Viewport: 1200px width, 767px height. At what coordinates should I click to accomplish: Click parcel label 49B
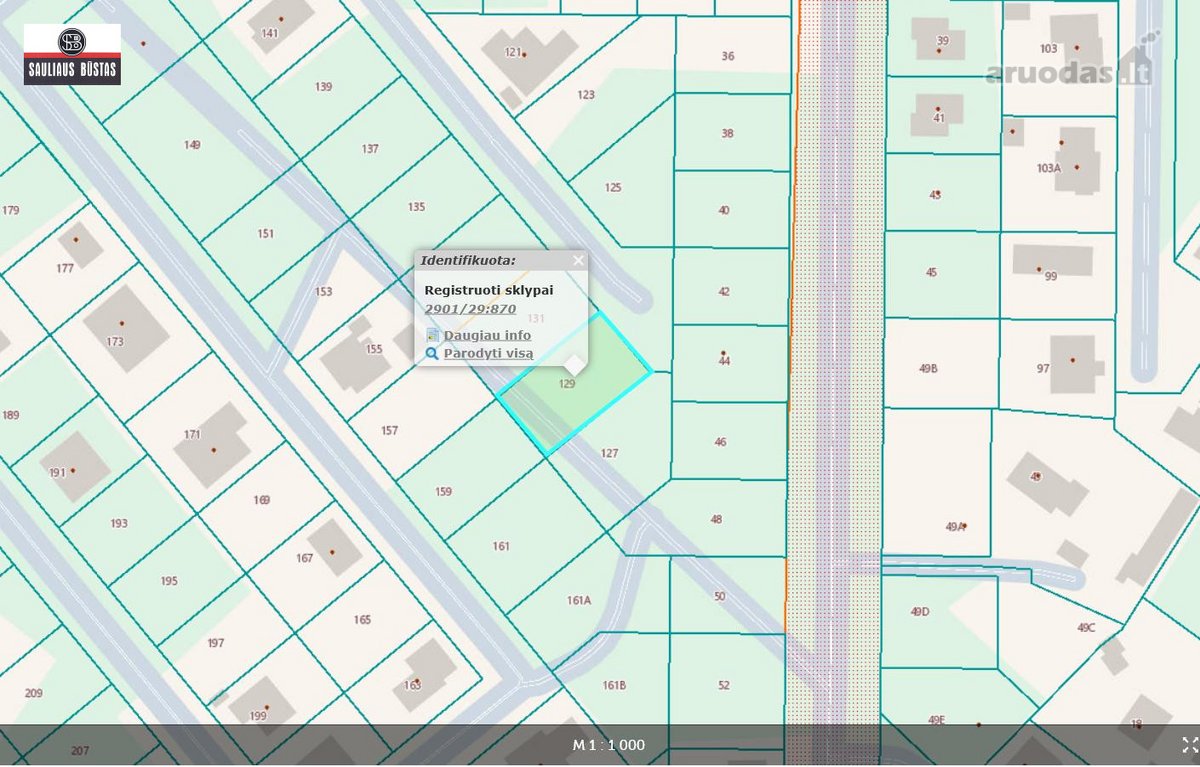(x=928, y=368)
